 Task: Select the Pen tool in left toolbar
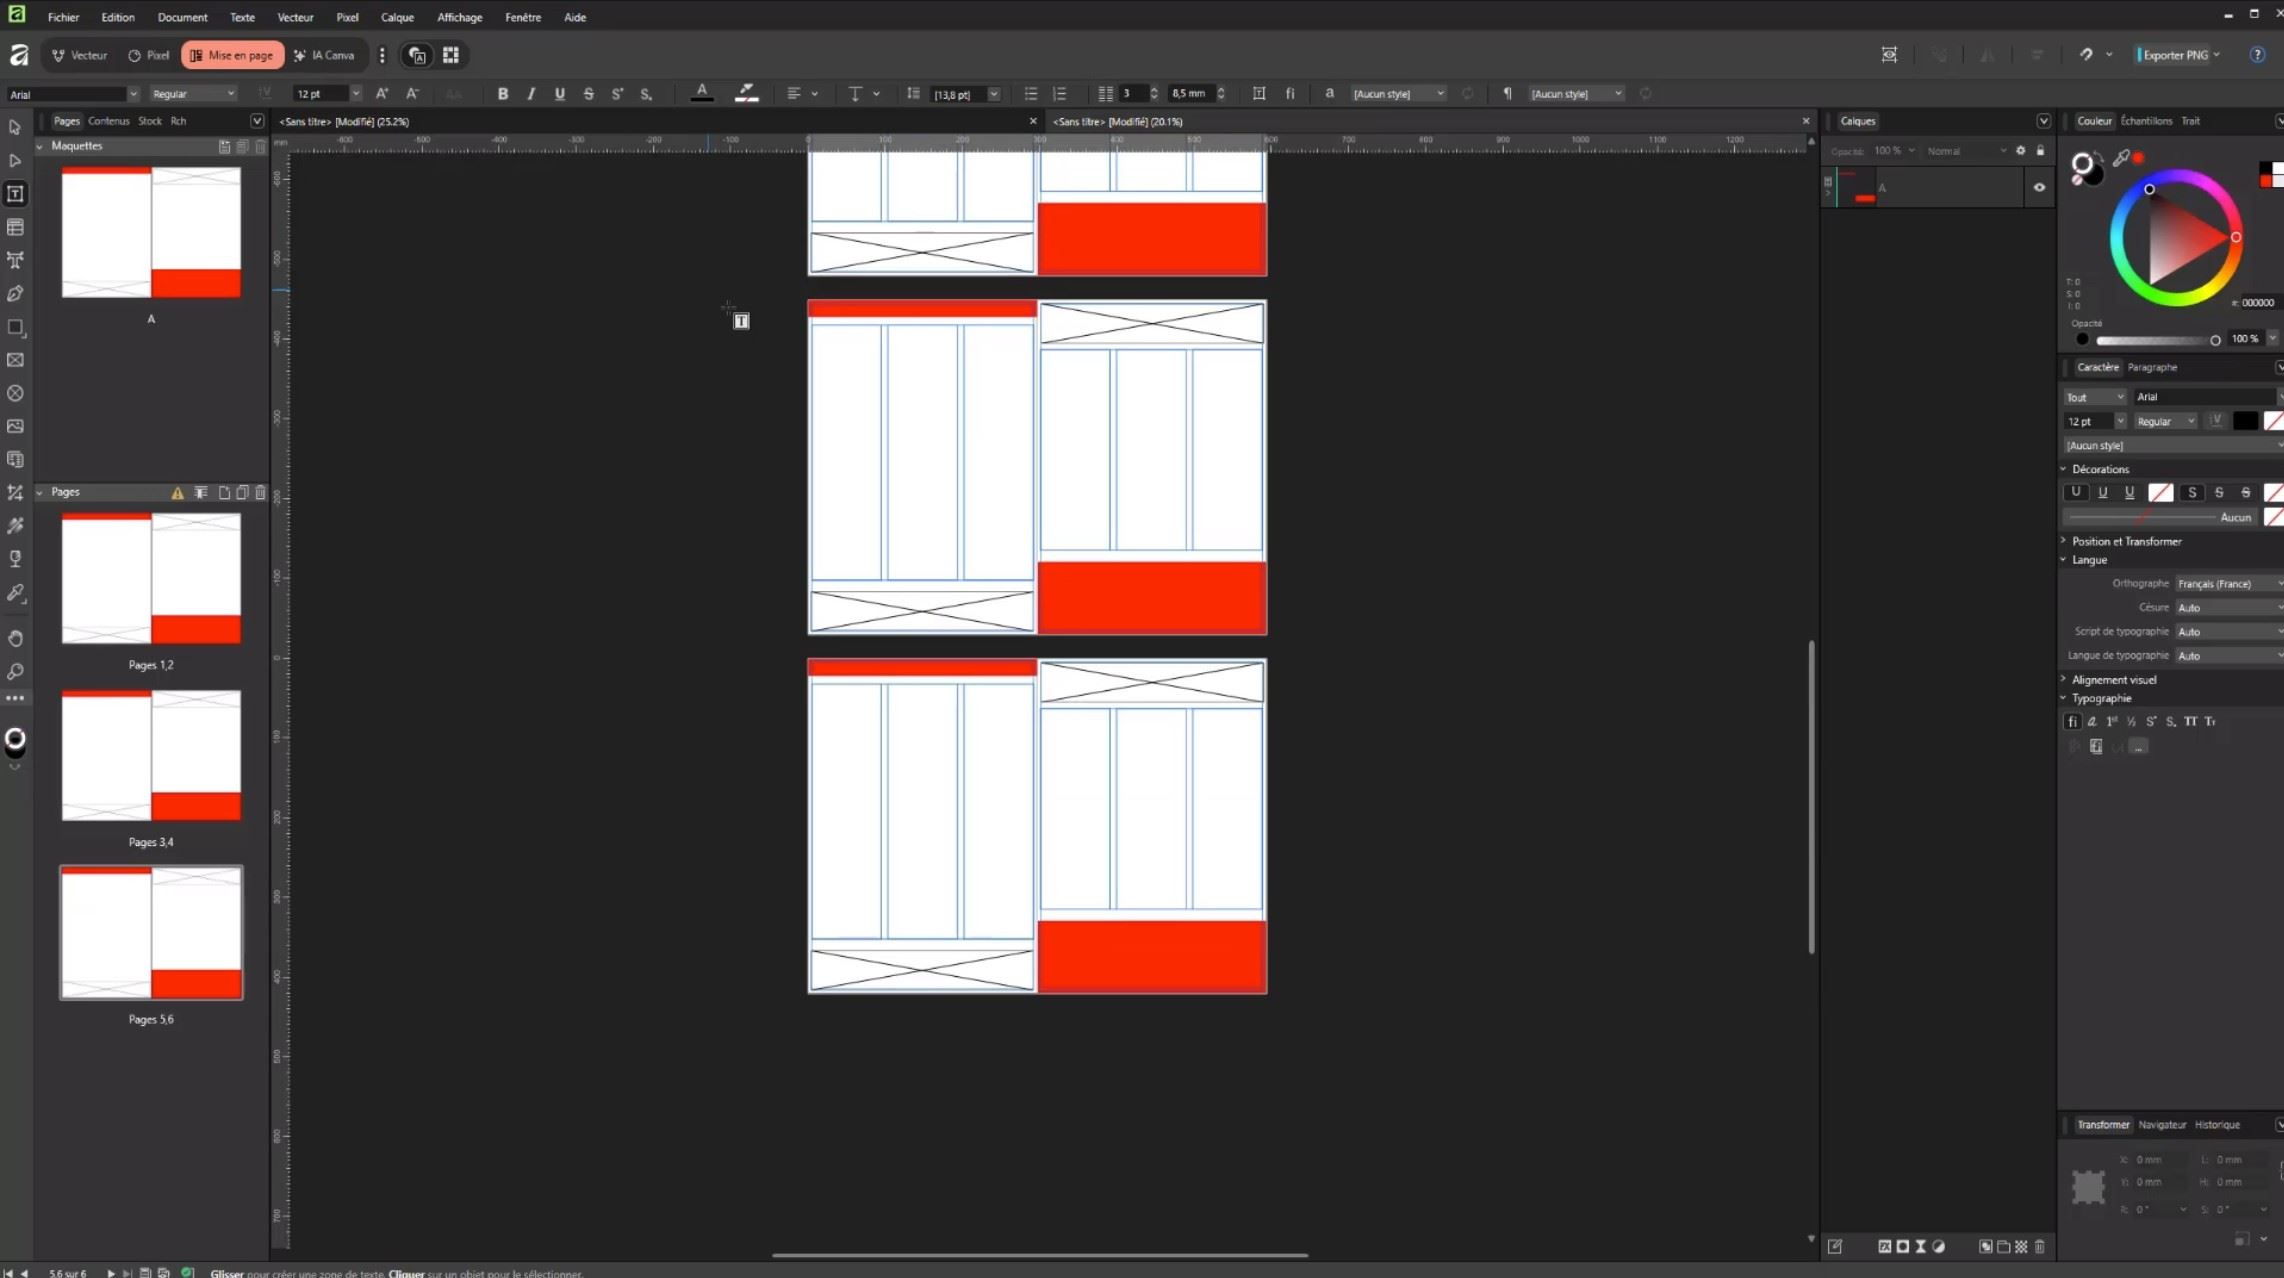click(15, 294)
